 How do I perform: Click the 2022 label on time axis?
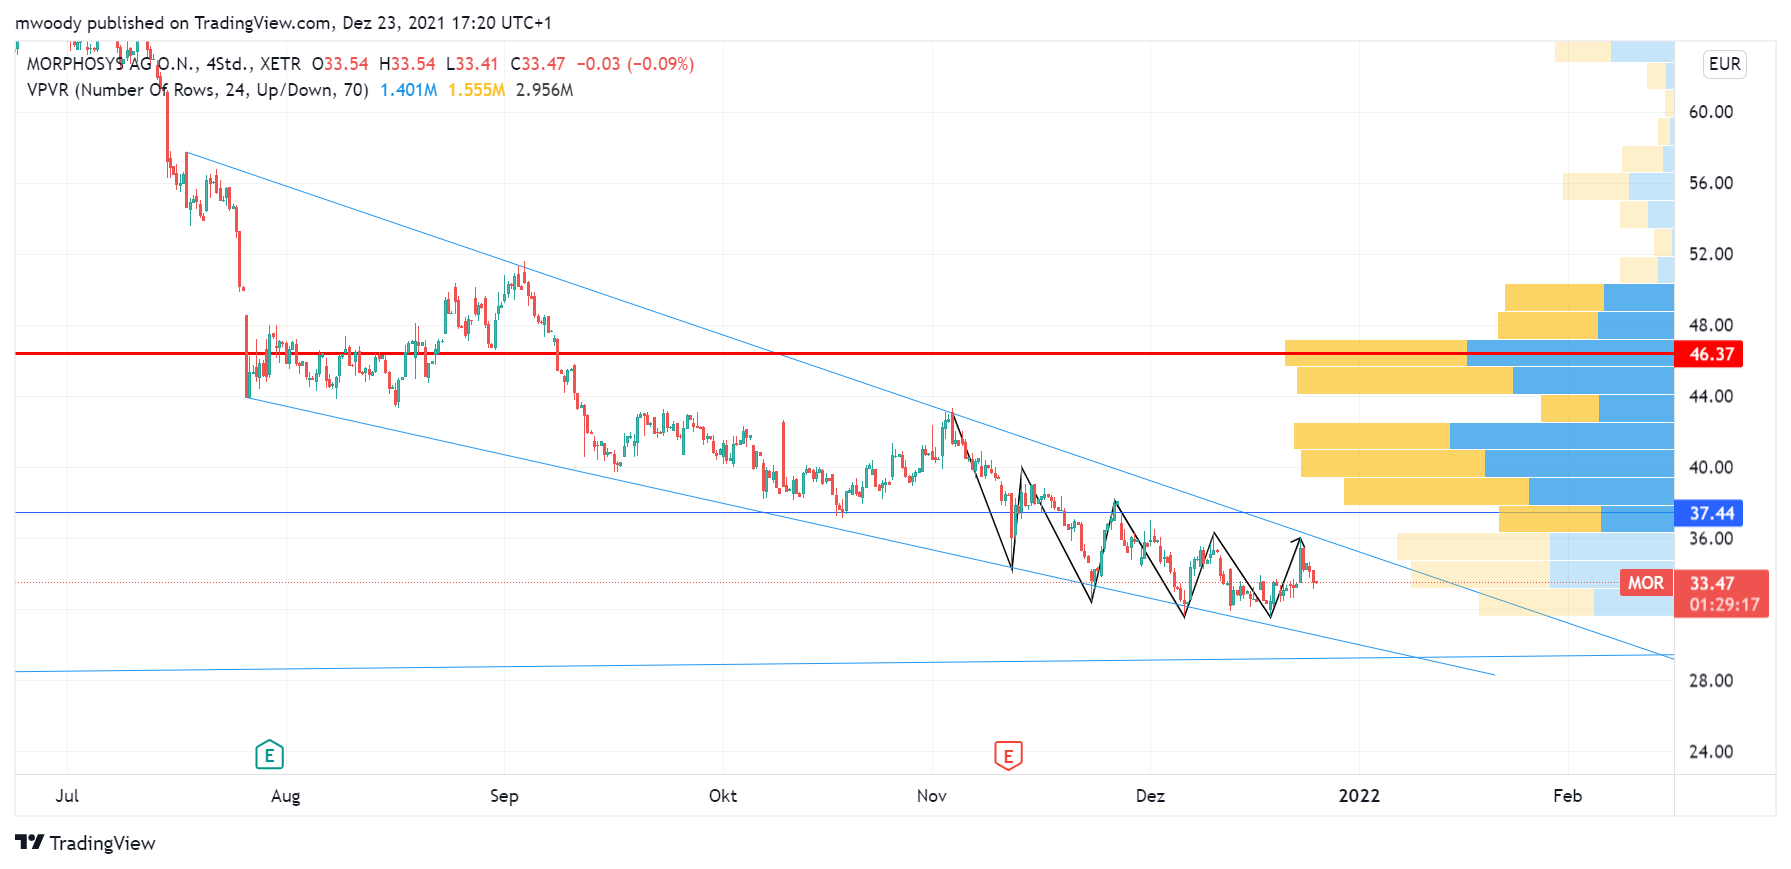click(x=1359, y=796)
